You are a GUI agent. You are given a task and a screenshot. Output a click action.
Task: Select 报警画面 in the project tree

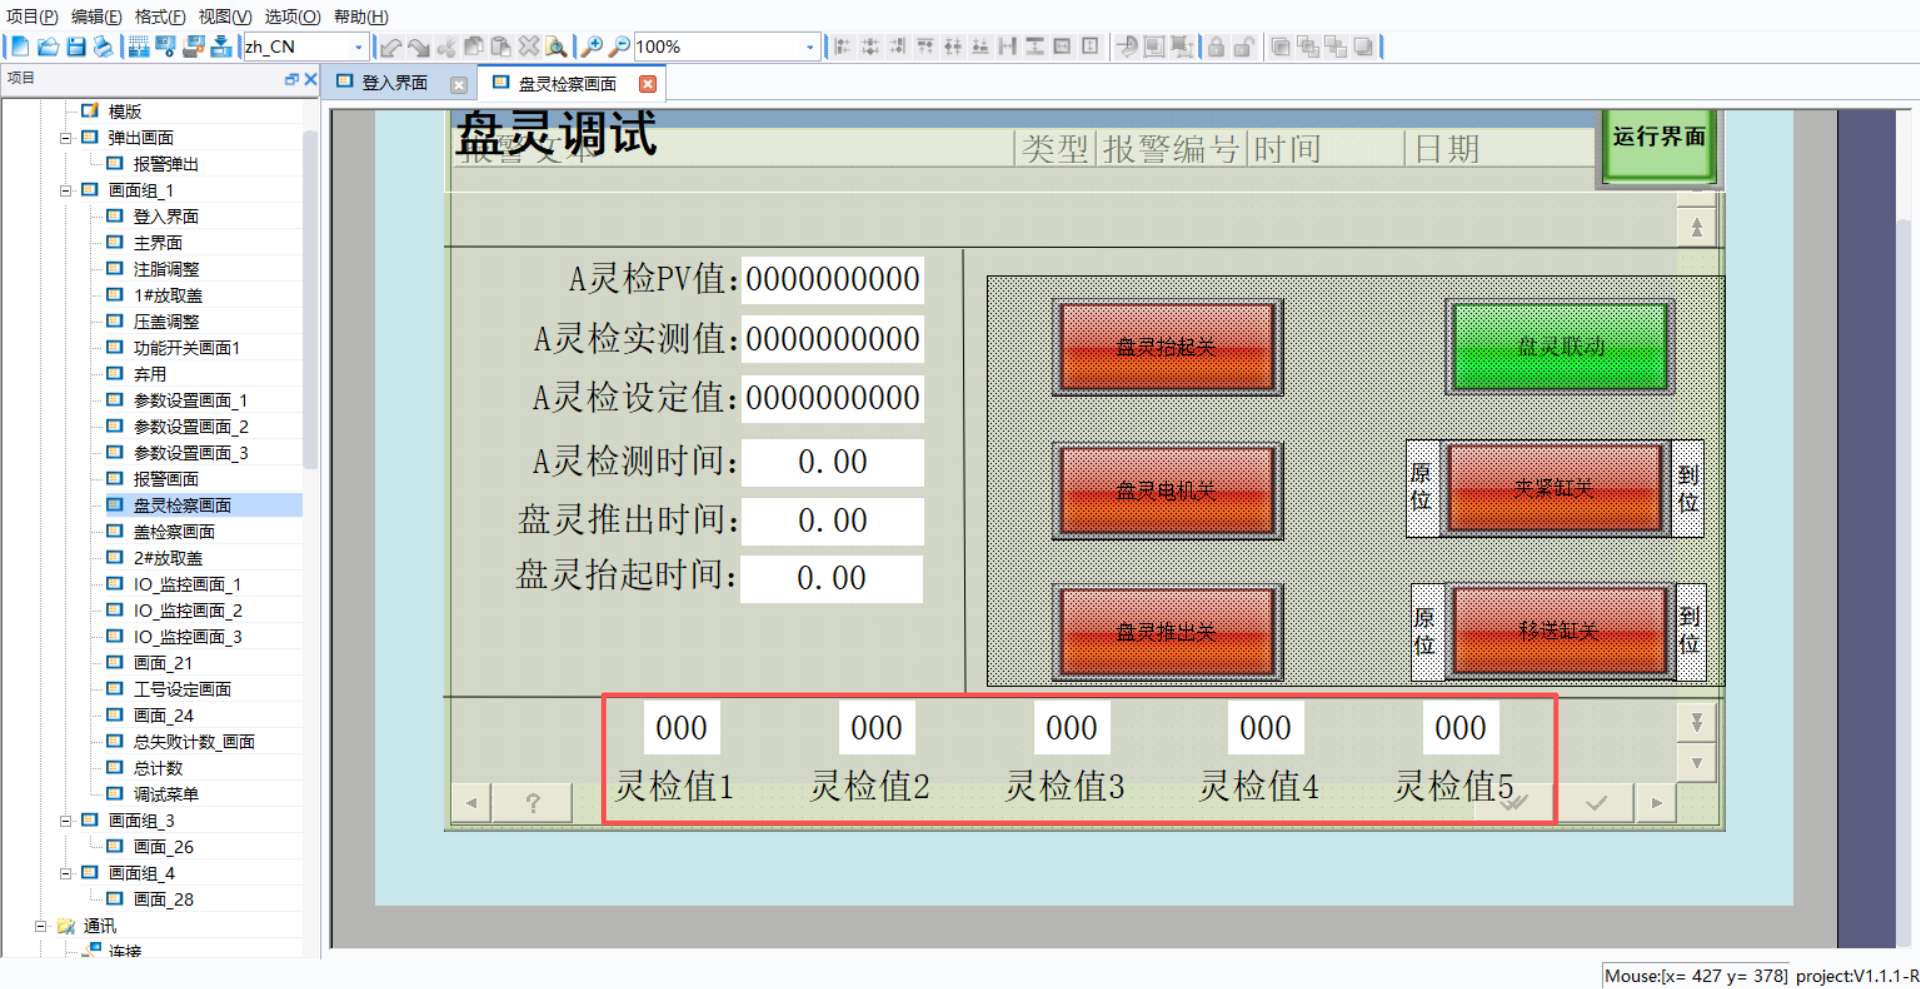[x=166, y=479]
